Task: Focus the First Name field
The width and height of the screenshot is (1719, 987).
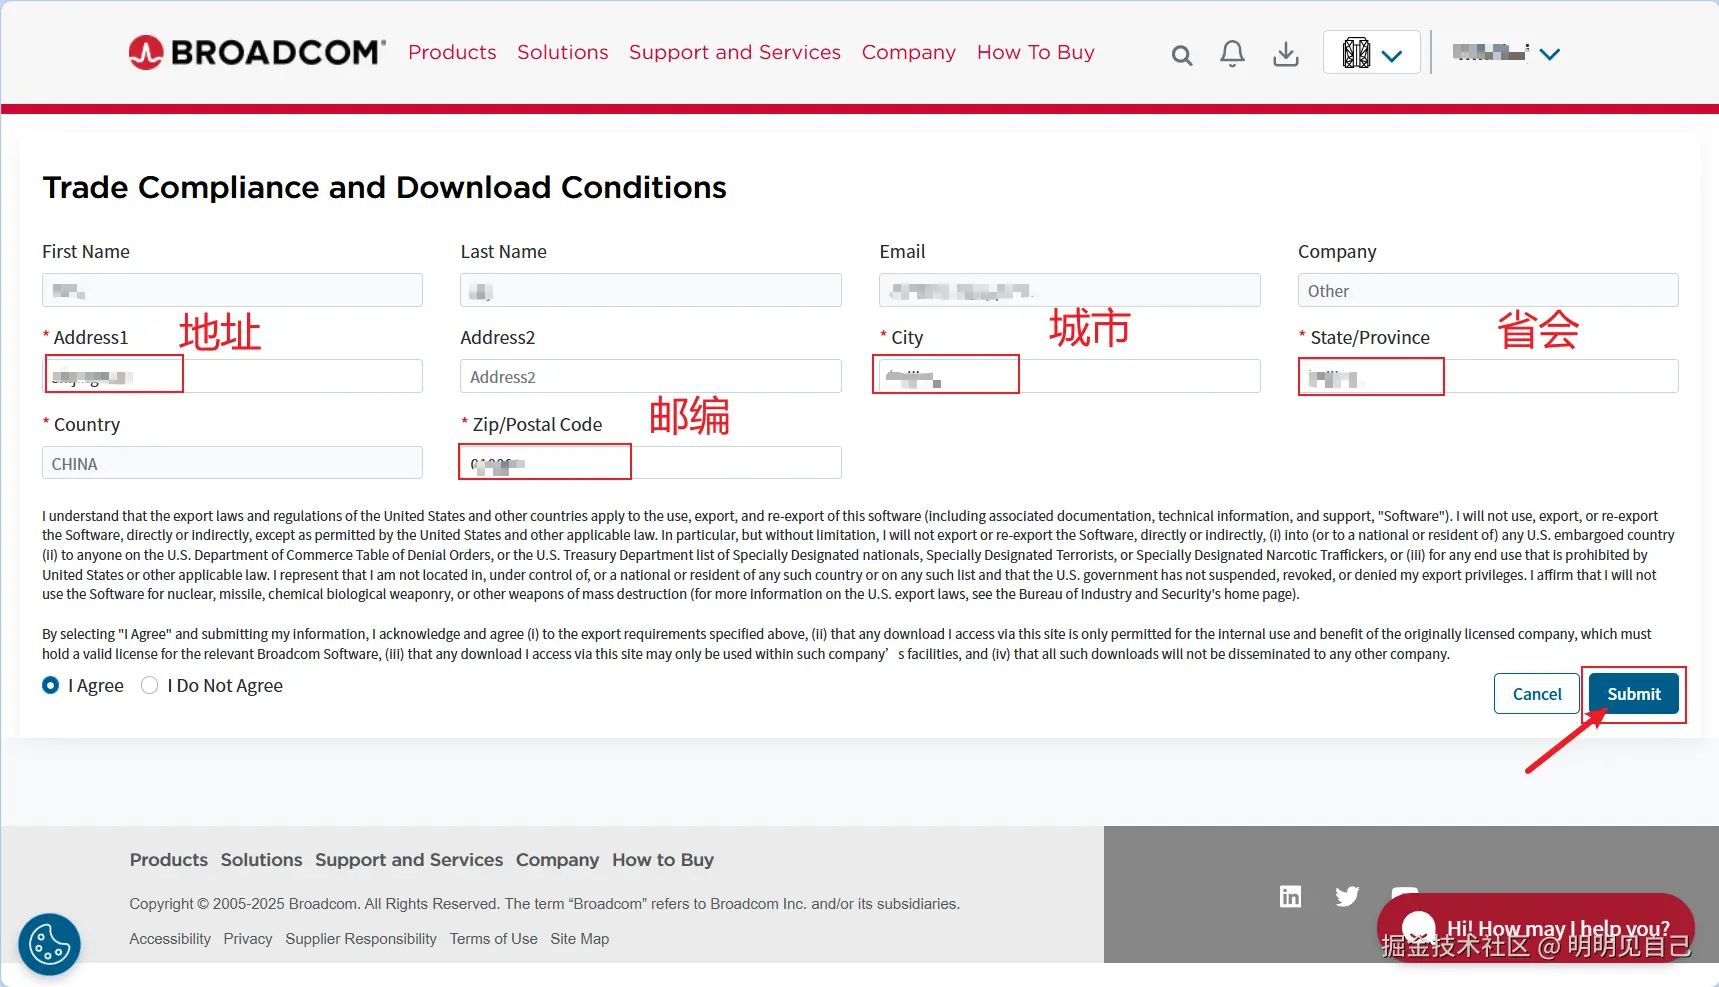Action: pos(232,290)
